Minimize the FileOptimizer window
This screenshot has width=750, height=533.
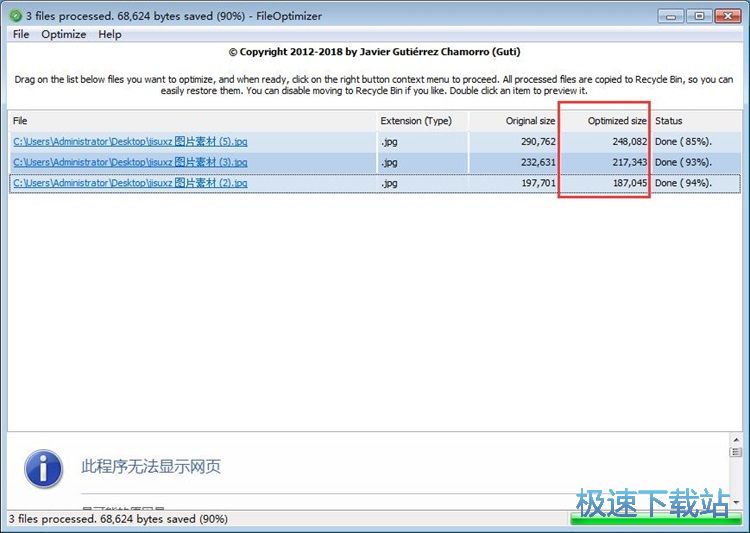671,16
